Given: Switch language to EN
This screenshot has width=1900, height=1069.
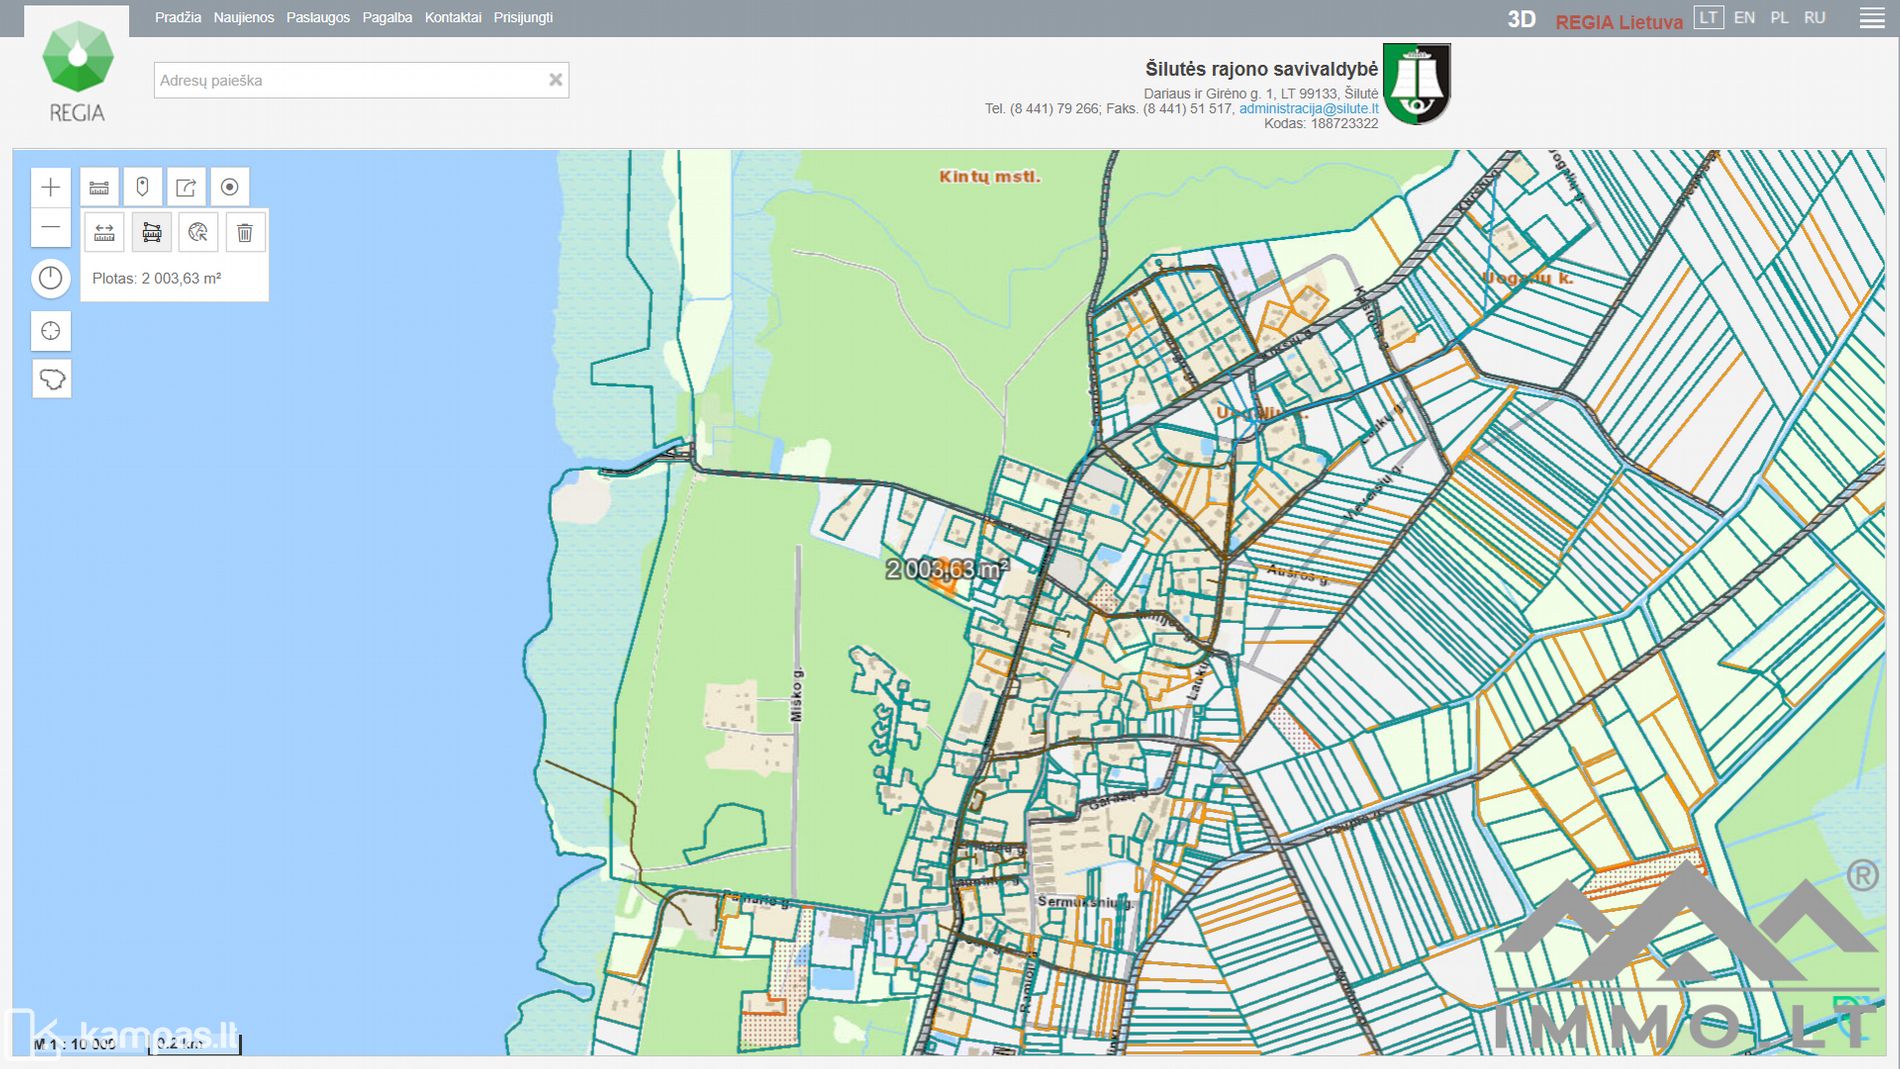Looking at the screenshot, I should (x=1744, y=18).
